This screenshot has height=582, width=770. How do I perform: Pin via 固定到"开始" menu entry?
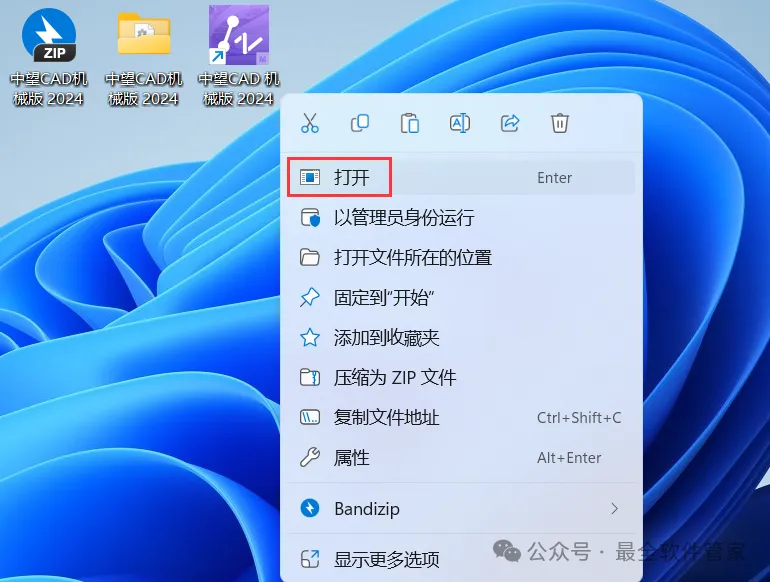coord(460,298)
